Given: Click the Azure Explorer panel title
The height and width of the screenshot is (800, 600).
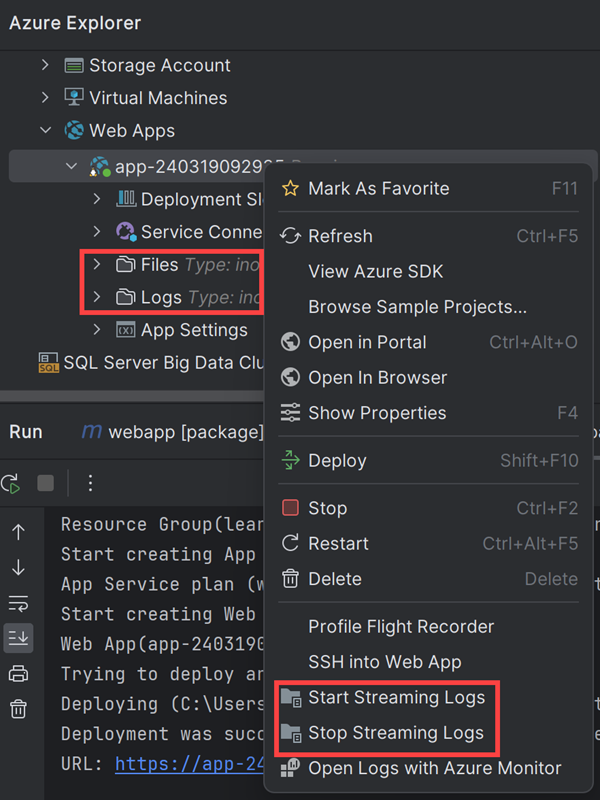Looking at the screenshot, I should [74, 22].
